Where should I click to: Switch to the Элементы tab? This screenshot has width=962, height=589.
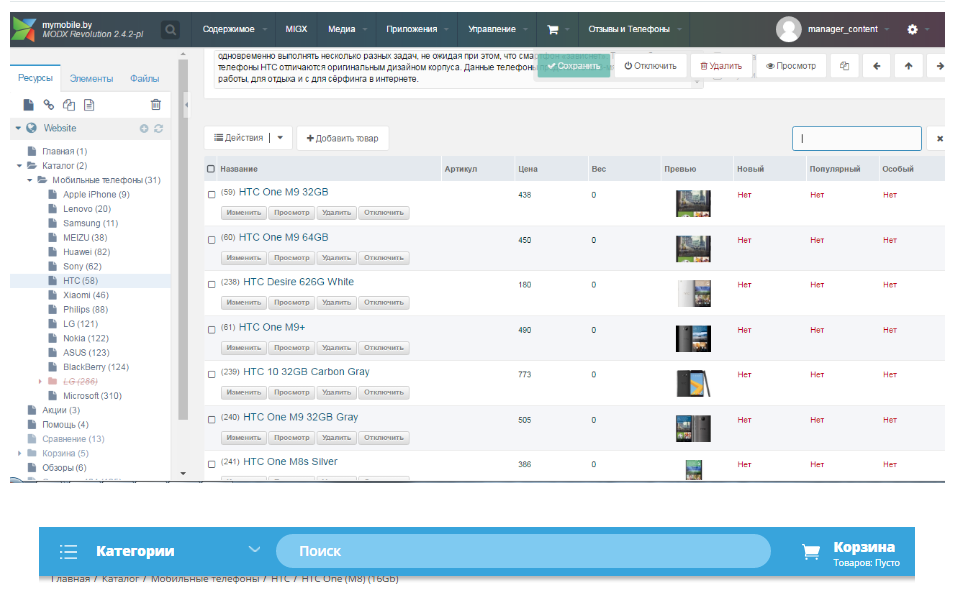[91, 79]
